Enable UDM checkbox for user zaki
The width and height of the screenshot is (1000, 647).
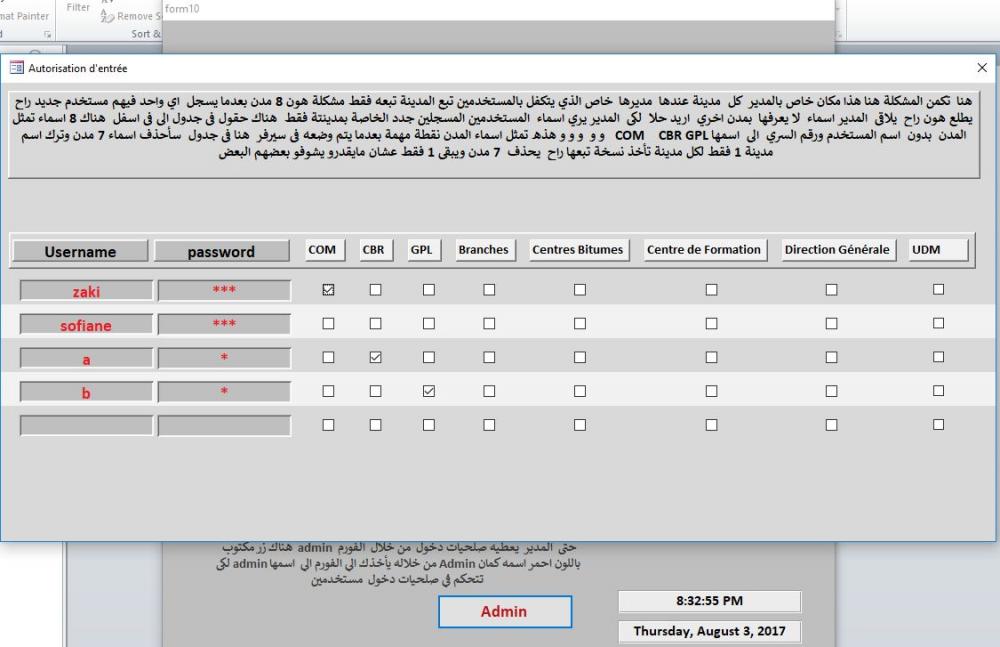938,290
